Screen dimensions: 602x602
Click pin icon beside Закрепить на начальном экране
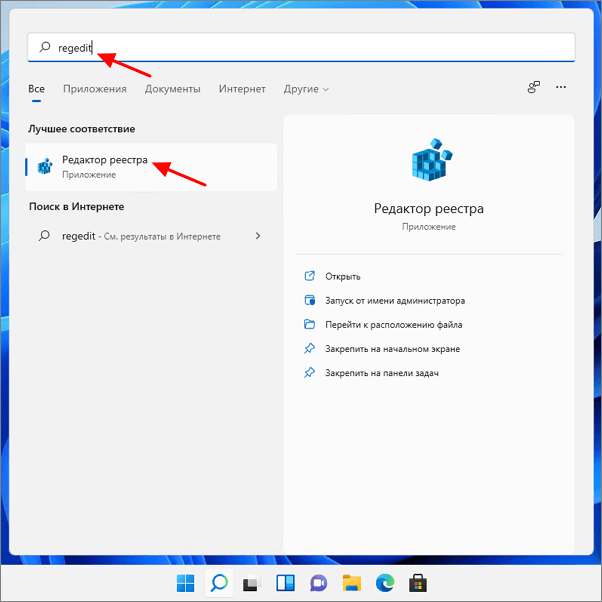309,349
